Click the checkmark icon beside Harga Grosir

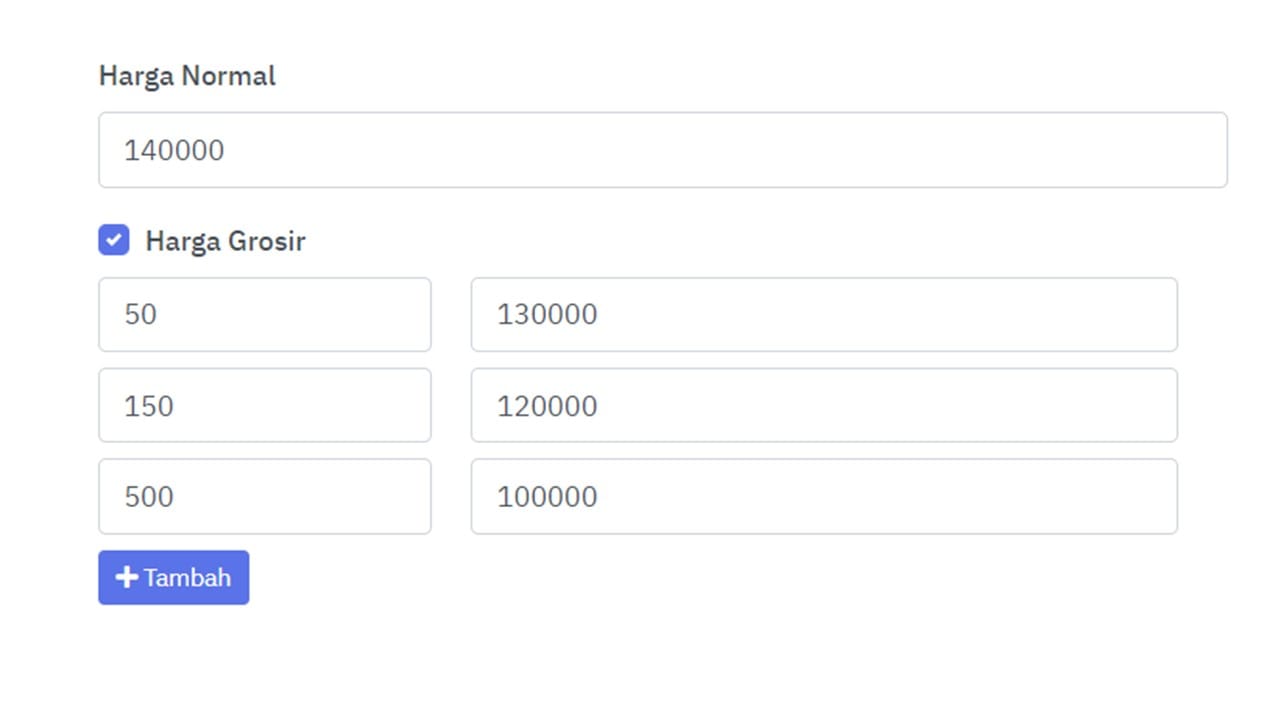(114, 240)
